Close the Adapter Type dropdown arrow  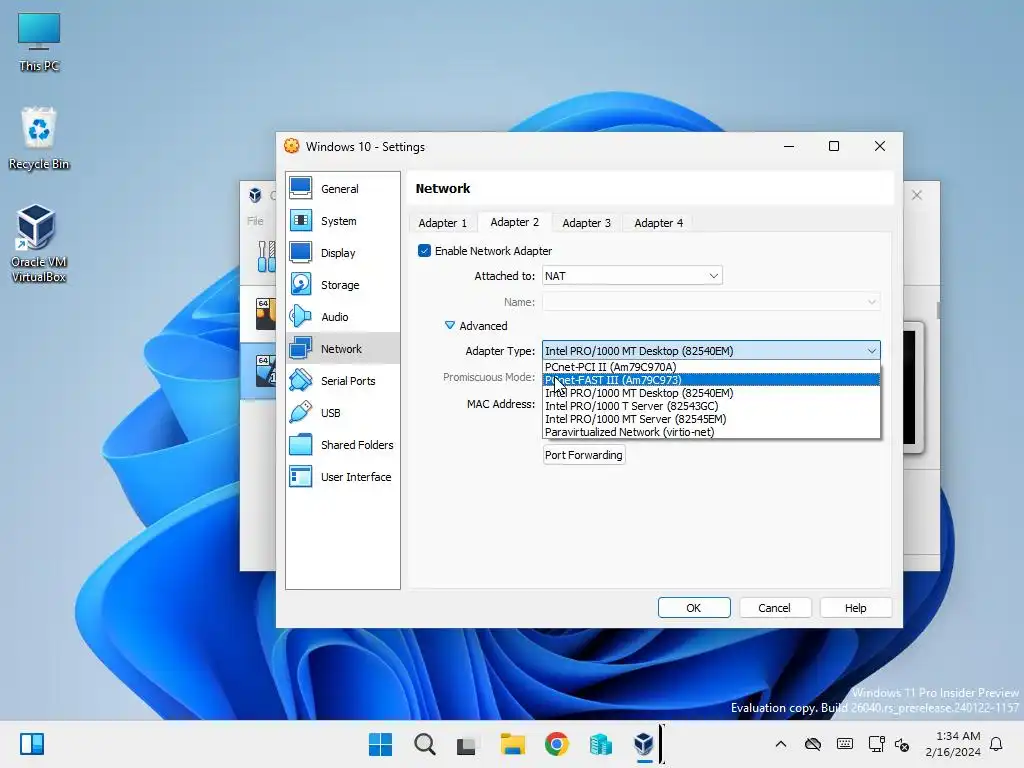pyautogui.click(x=871, y=351)
